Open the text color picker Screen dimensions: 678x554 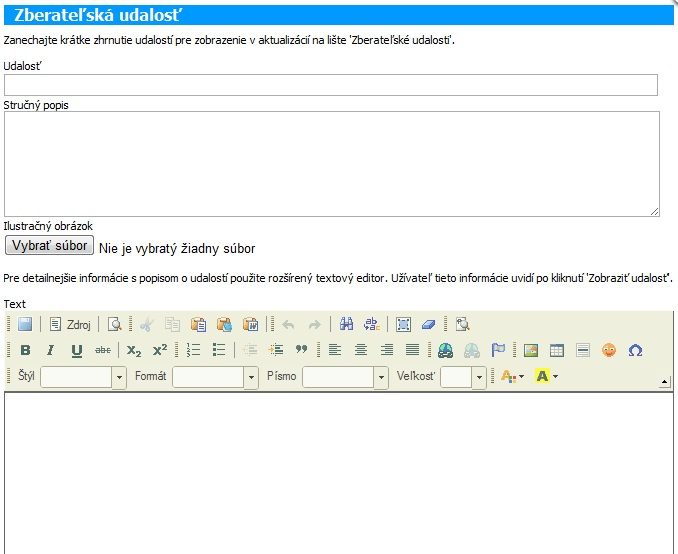pos(512,376)
